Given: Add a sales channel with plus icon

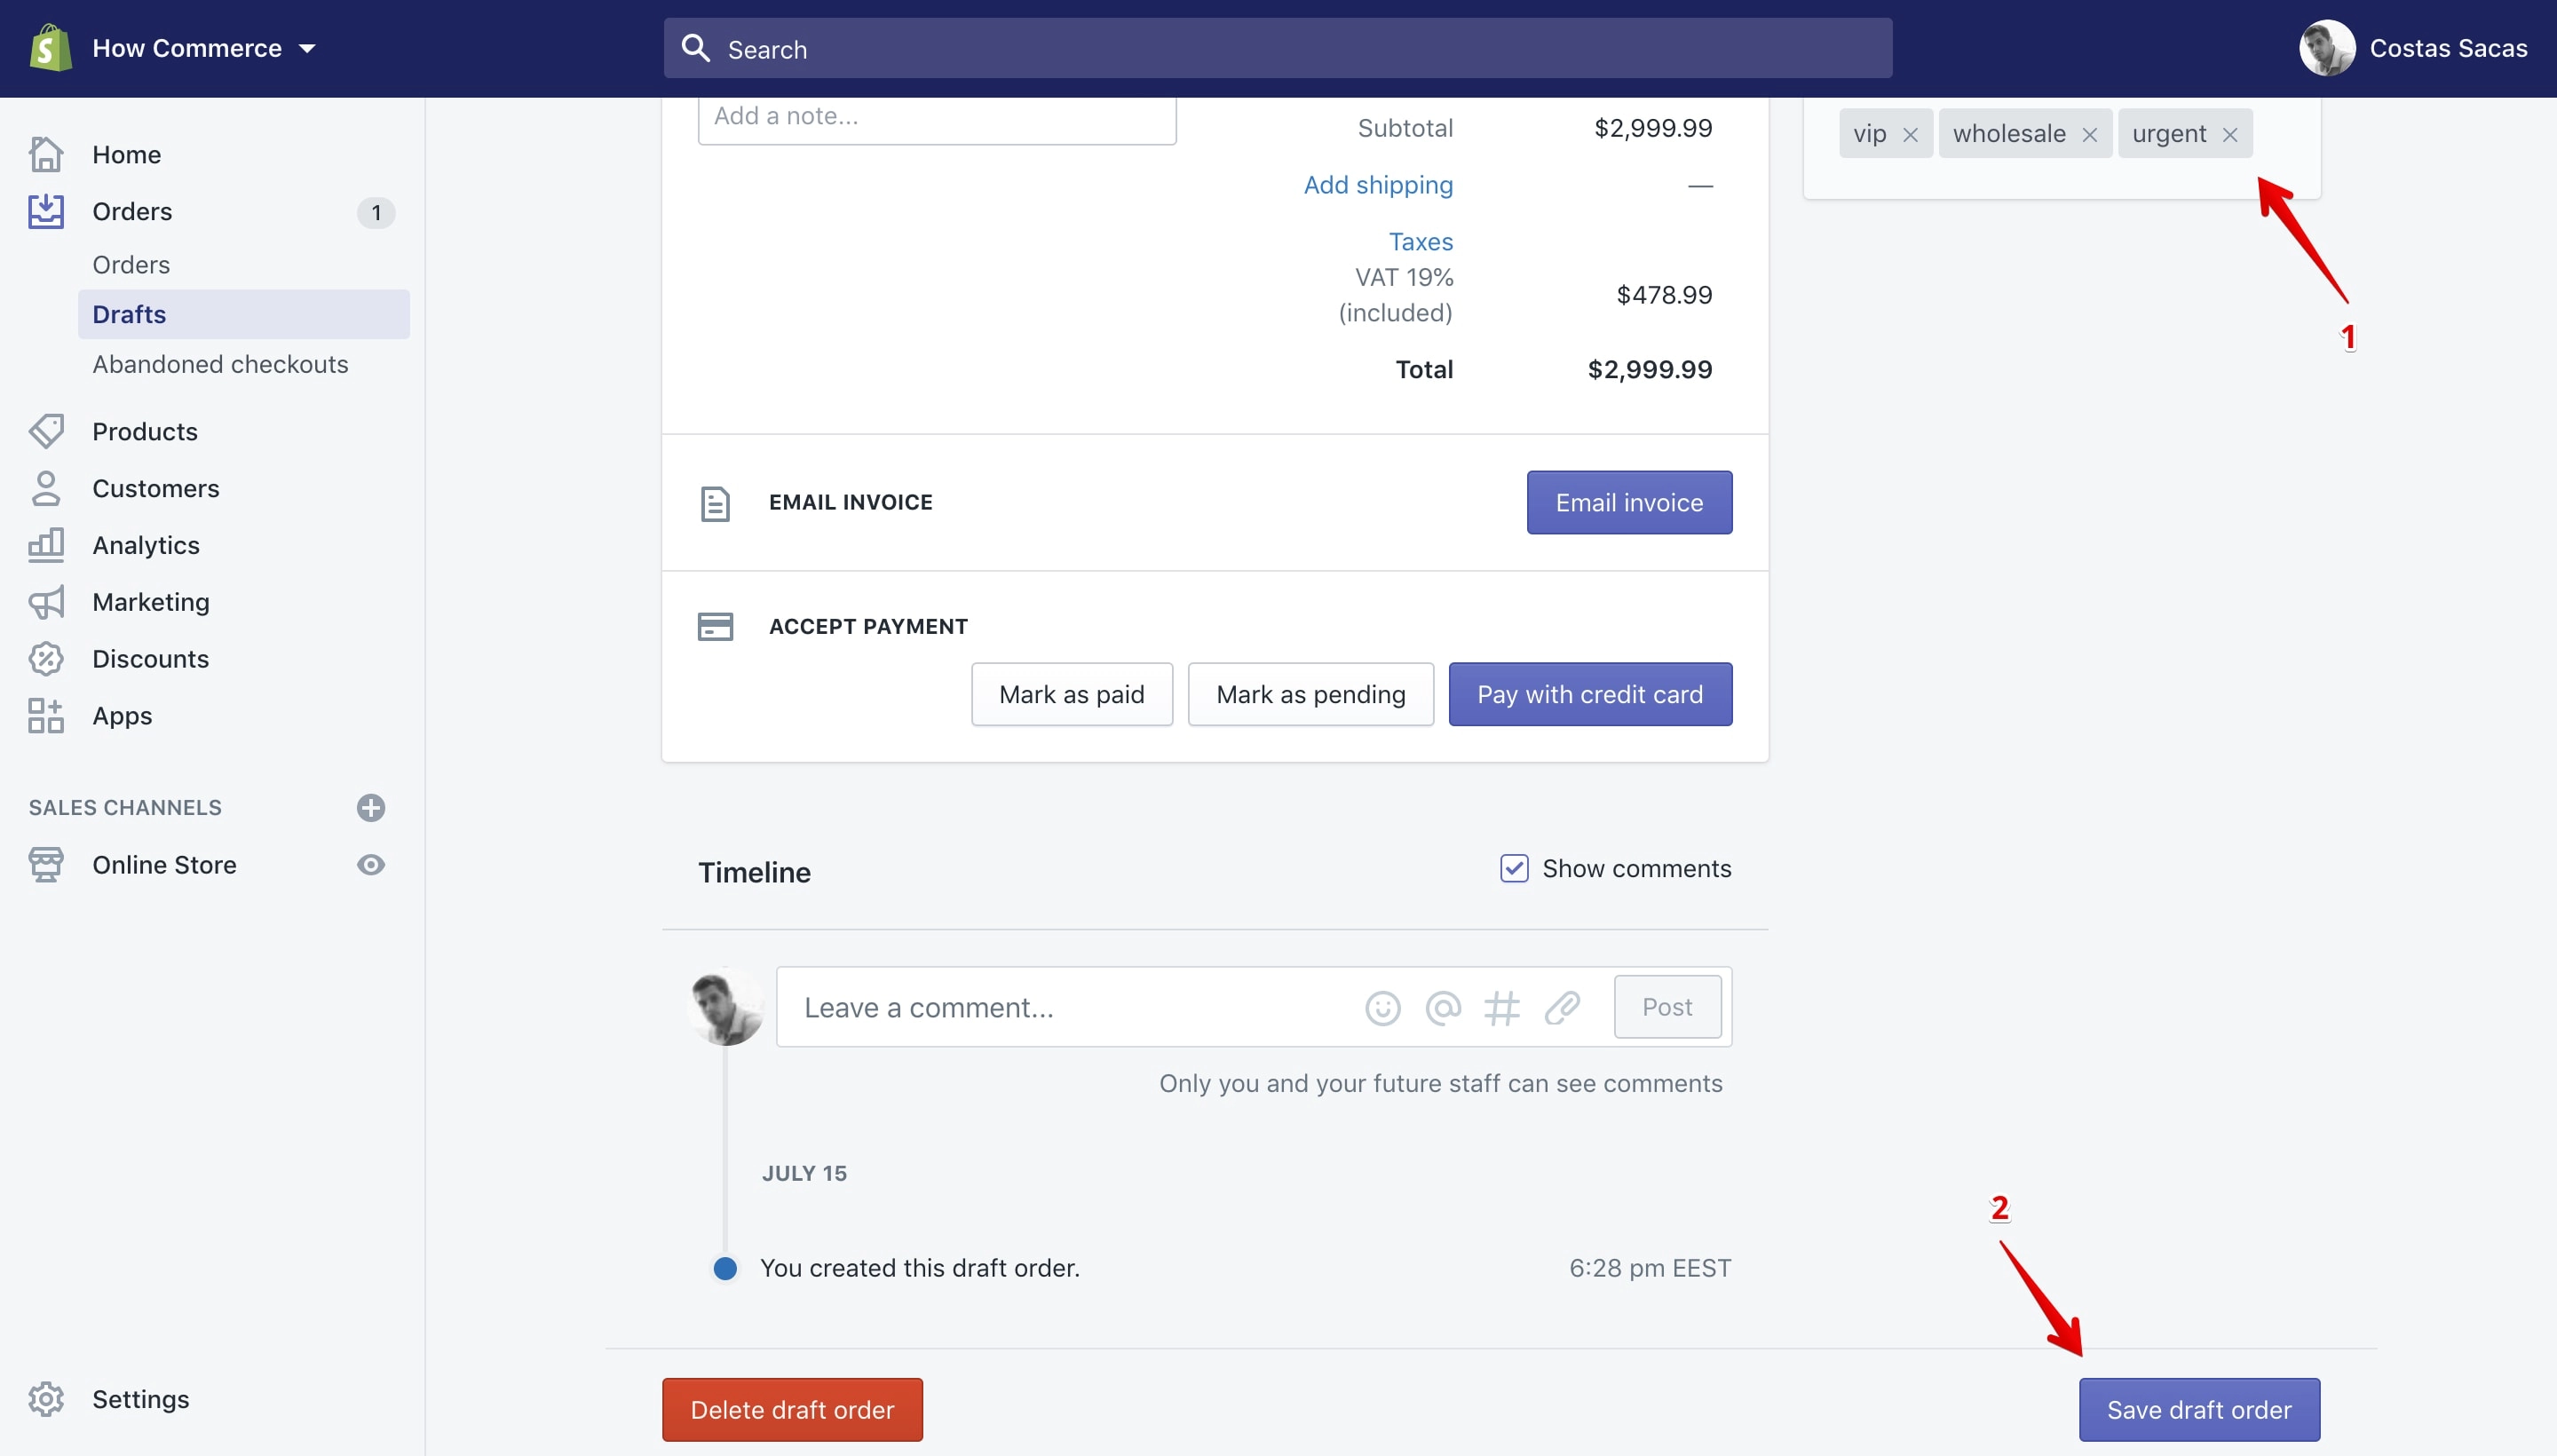Looking at the screenshot, I should coord(371,808).
